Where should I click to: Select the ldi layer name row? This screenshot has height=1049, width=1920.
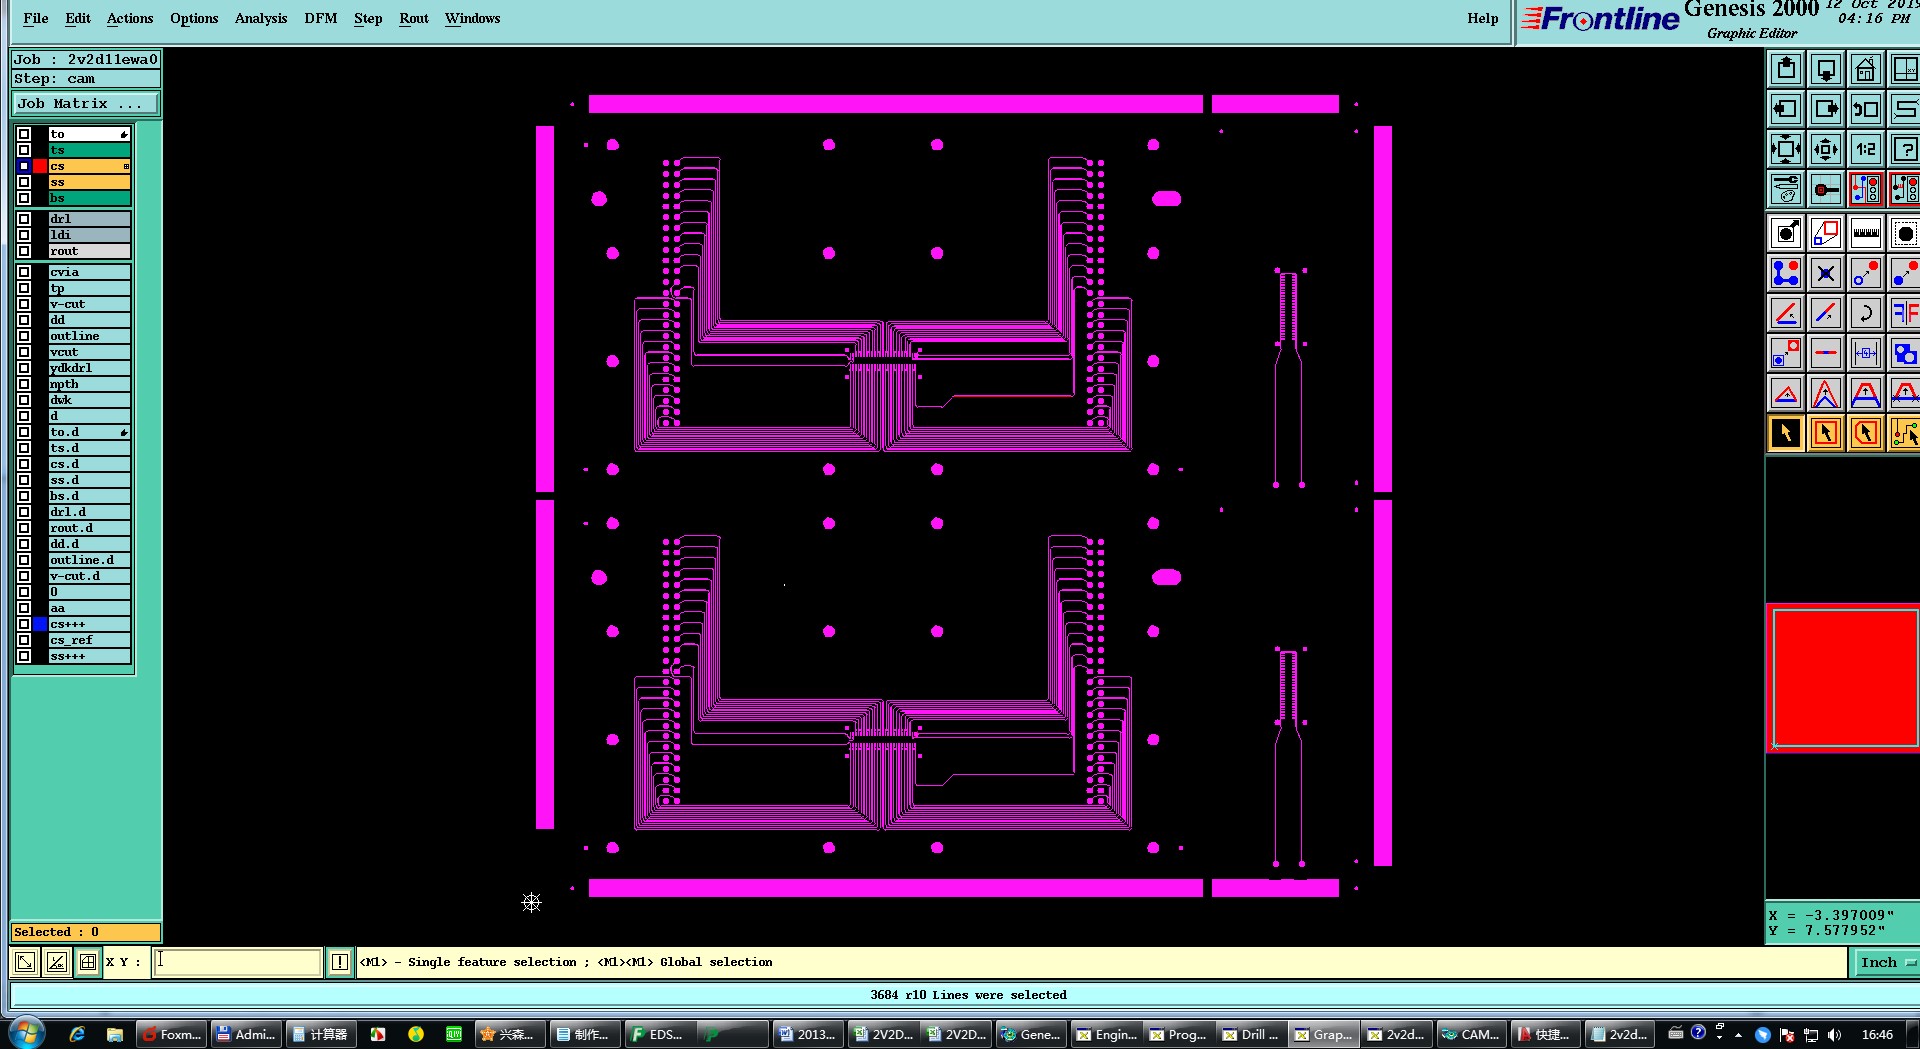90,235
